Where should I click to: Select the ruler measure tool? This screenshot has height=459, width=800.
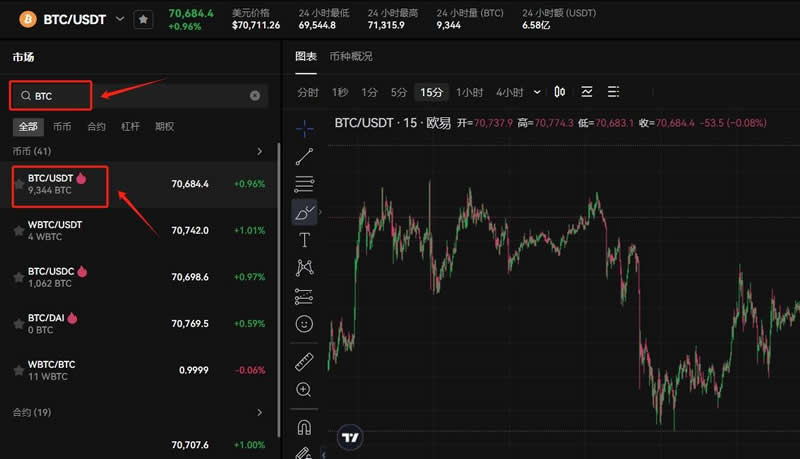pos(305,361)
